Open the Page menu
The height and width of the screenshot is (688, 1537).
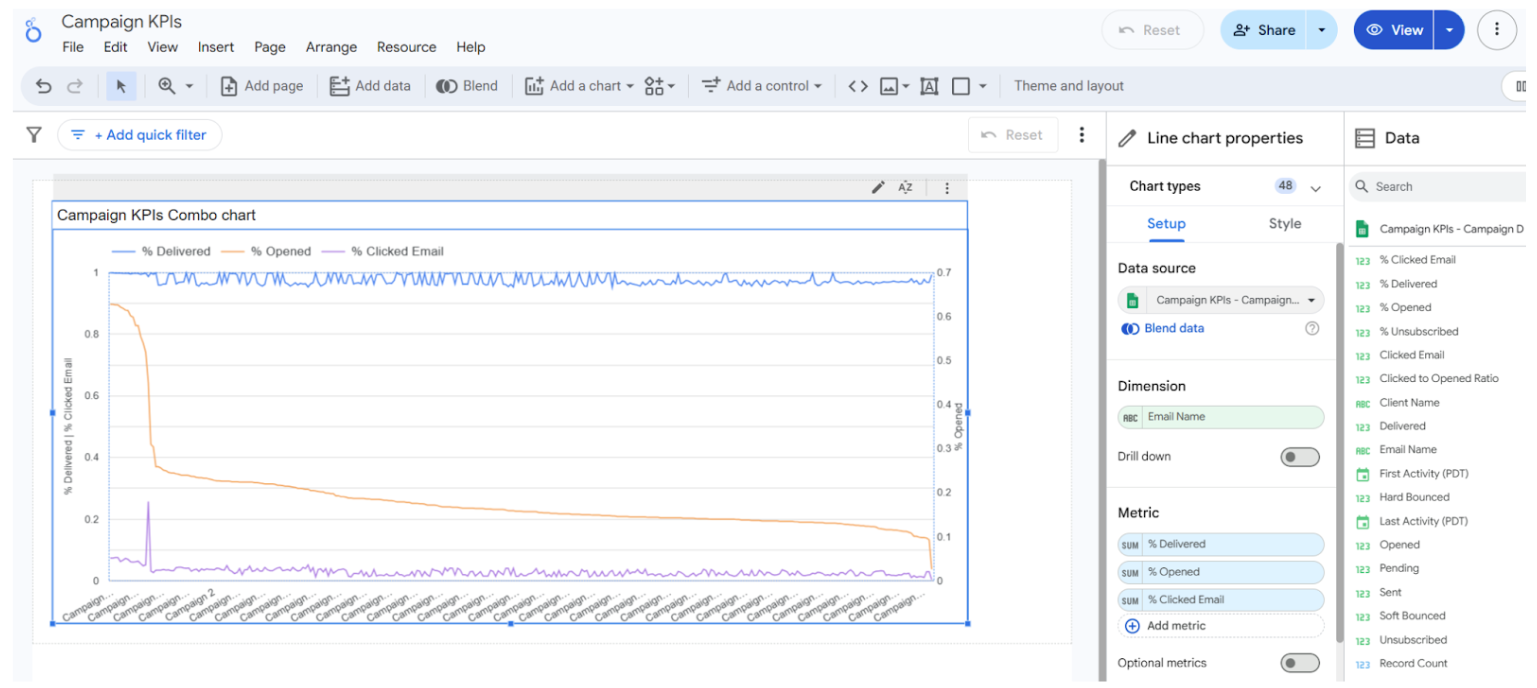(270, 47)
